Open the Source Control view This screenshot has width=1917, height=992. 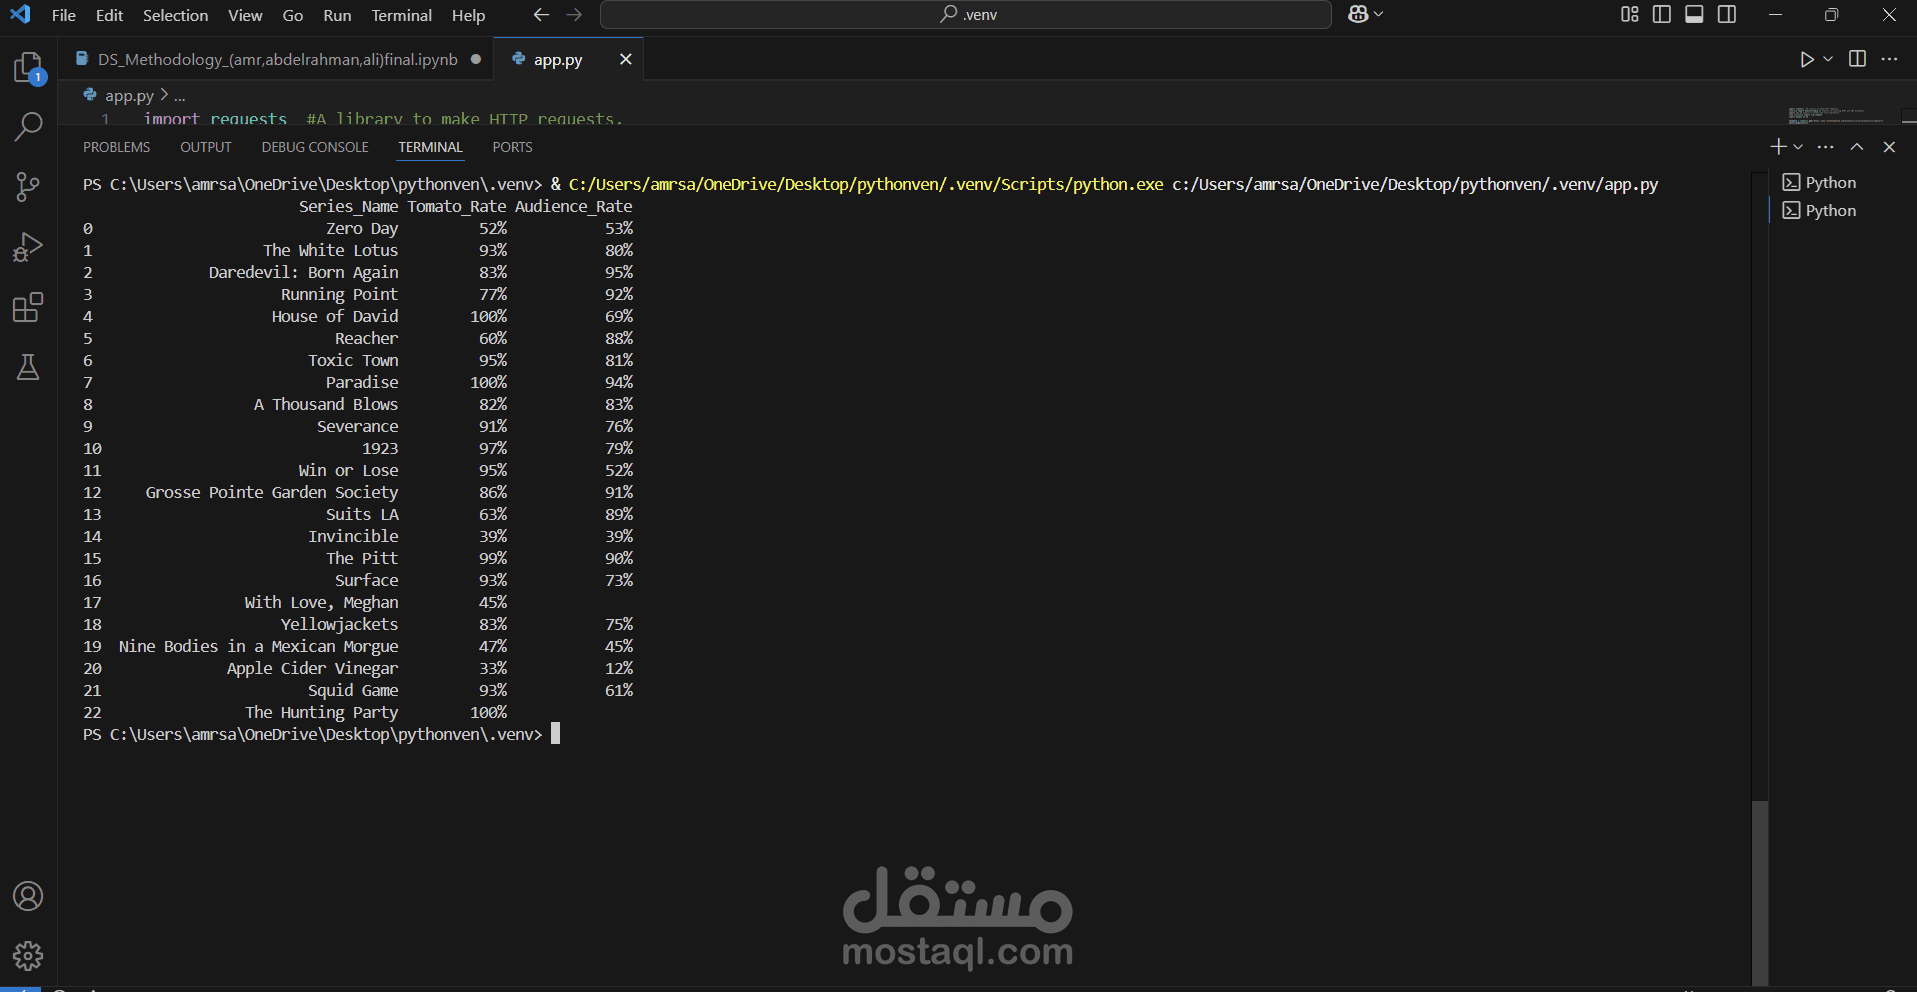28,187
